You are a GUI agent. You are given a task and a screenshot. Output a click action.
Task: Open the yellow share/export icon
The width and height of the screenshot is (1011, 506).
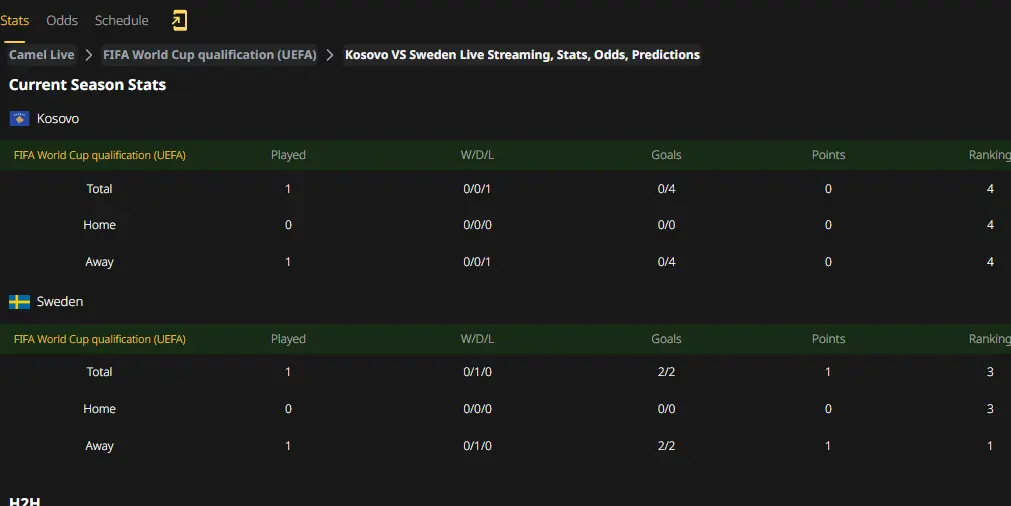click(179, 21)
